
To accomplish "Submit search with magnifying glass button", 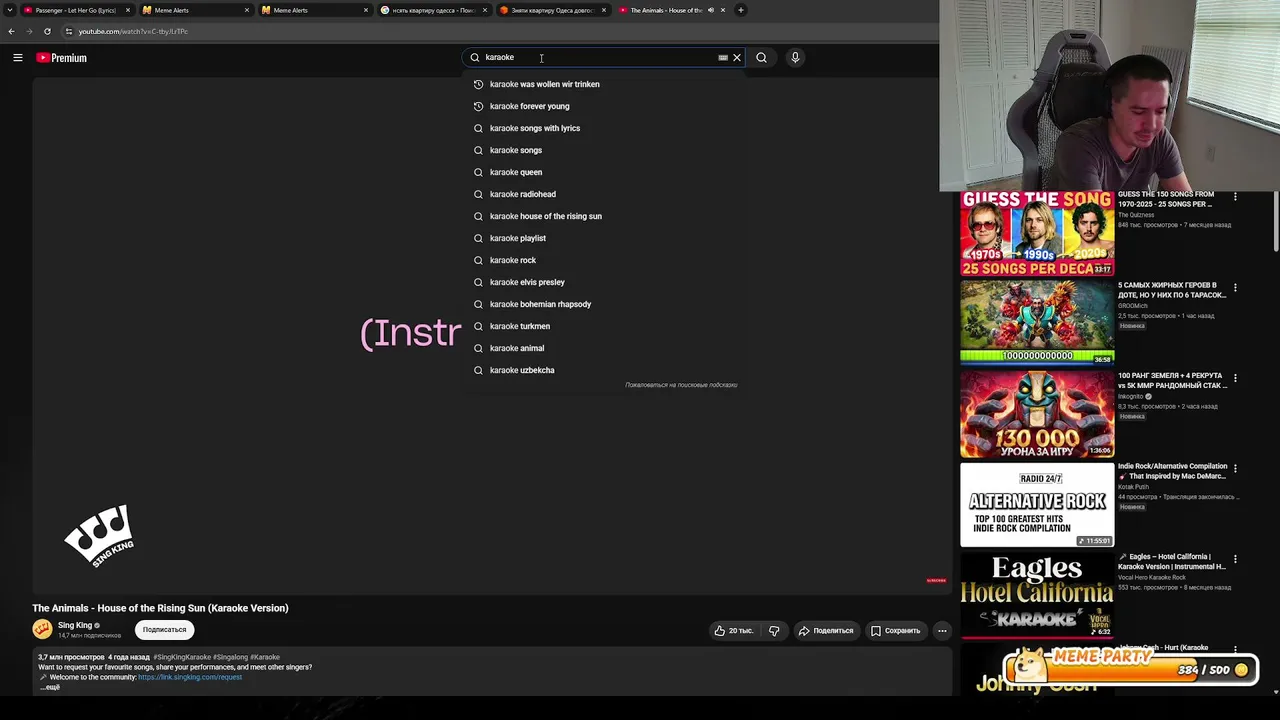I will 761,58.
